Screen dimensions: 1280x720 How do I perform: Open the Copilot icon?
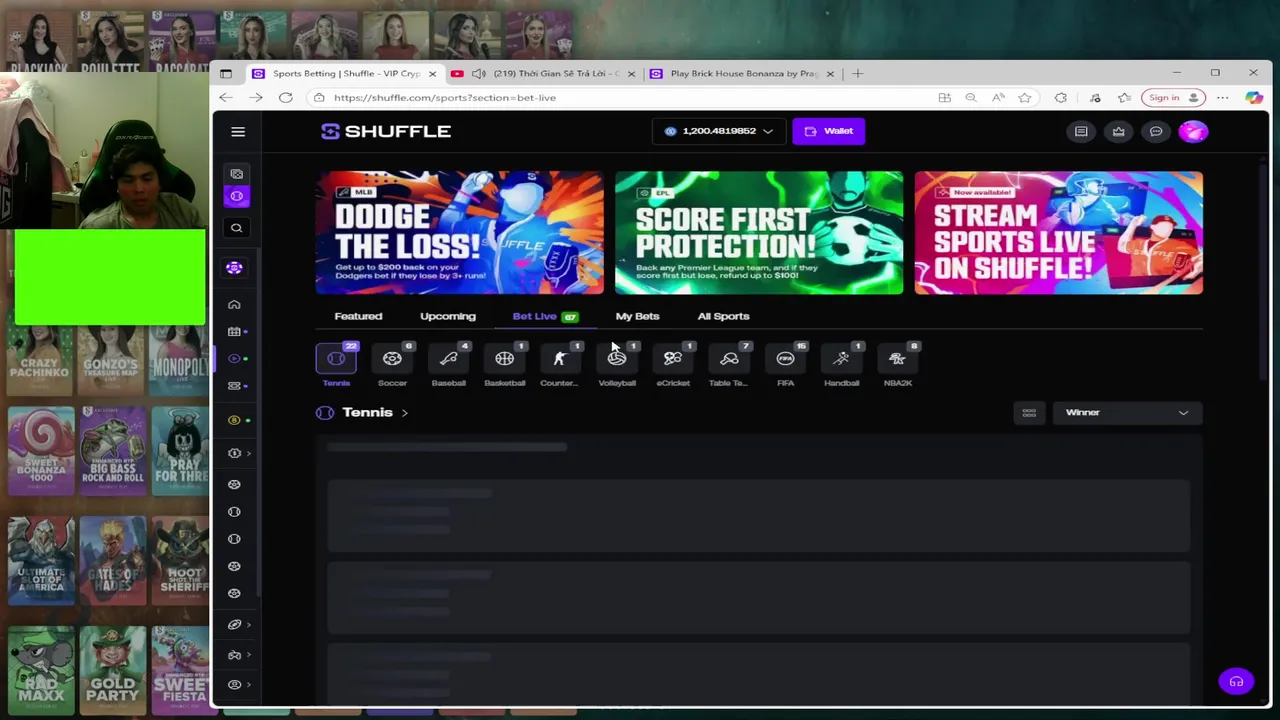pyautogui.click(x=1253, y=97)
